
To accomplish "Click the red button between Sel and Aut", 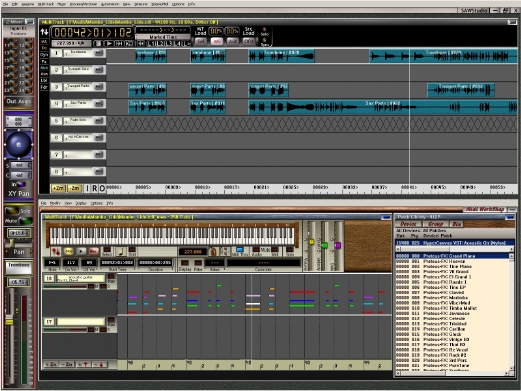I will [217, 41].
